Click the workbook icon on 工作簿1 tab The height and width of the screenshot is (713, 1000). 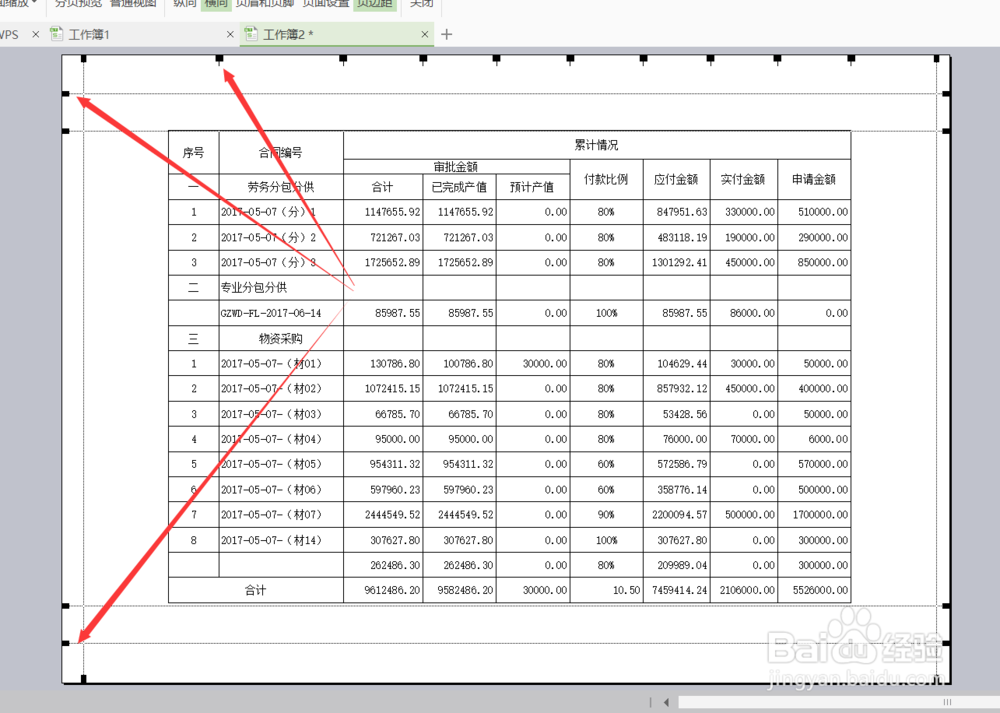tap(56, 34)
